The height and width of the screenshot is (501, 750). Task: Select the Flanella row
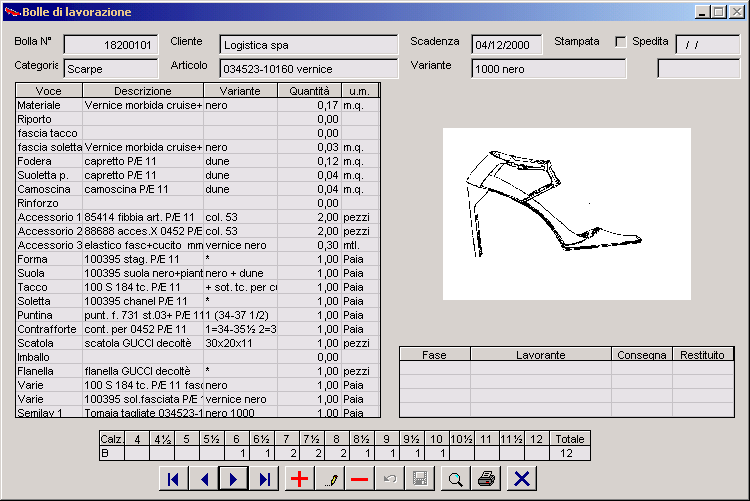(x=198, y=371)
